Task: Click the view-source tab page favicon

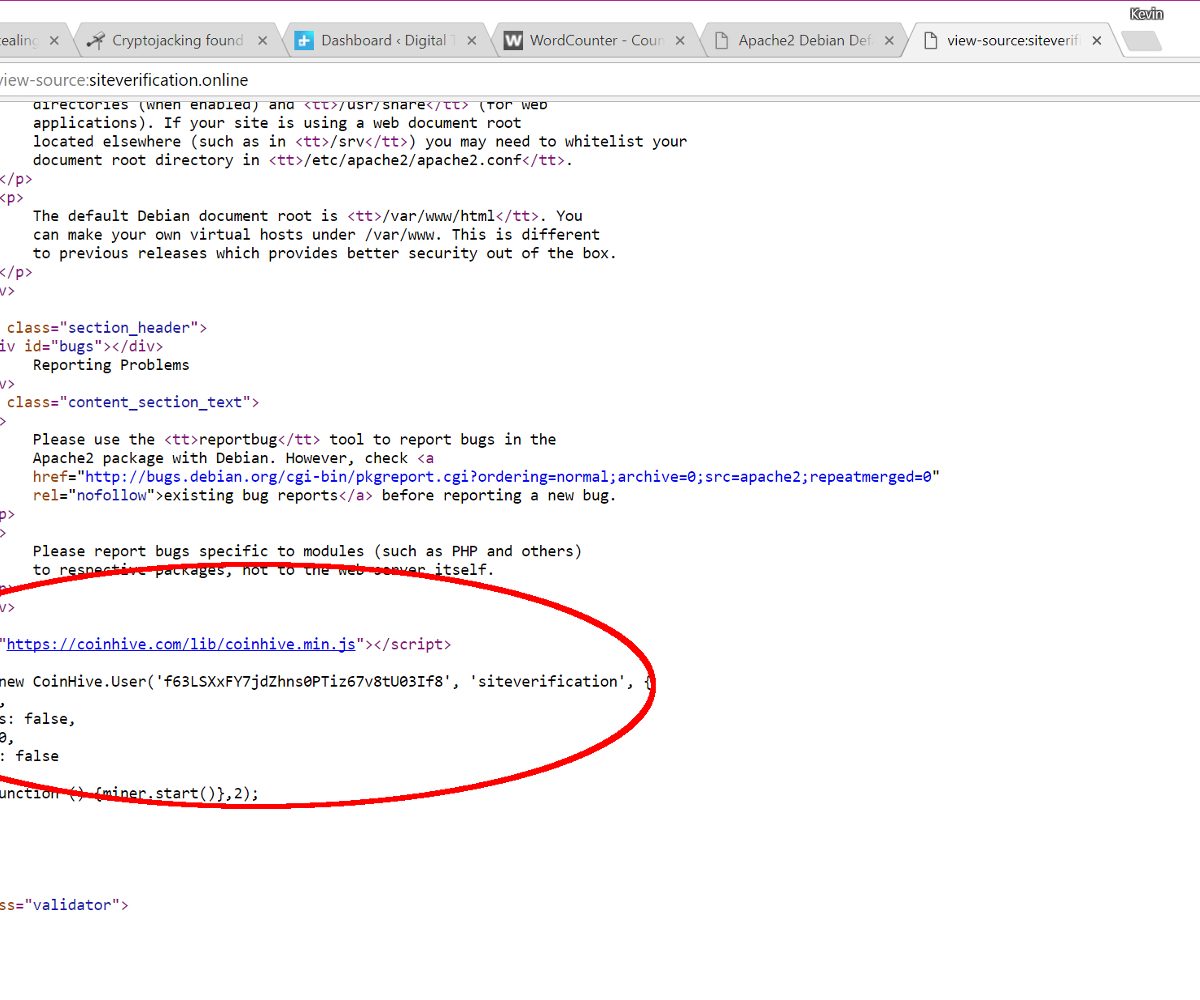Action: 931,41
